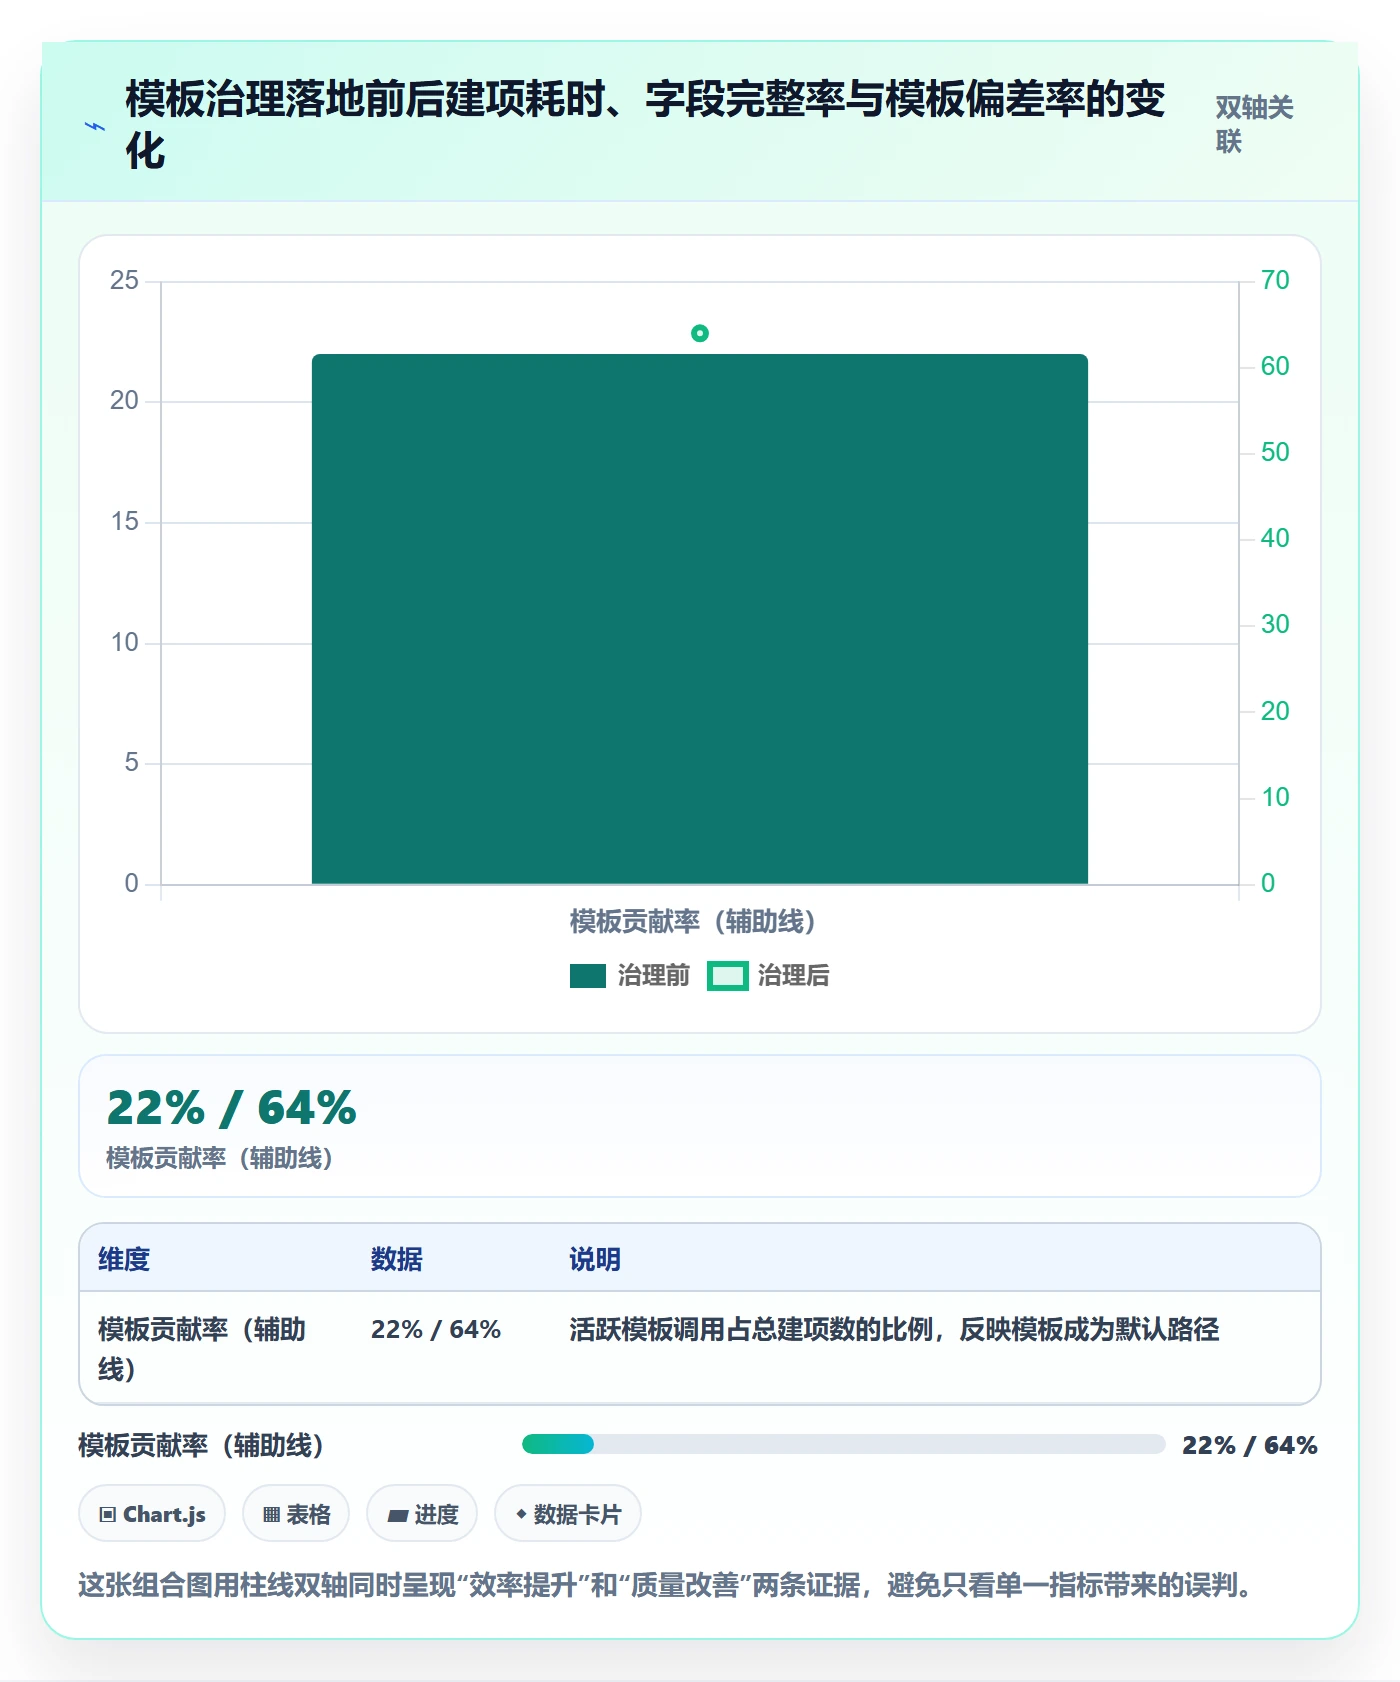Click the green data point above the bar
Viewport: 1400px width, 1682px height.
[700, 333]
